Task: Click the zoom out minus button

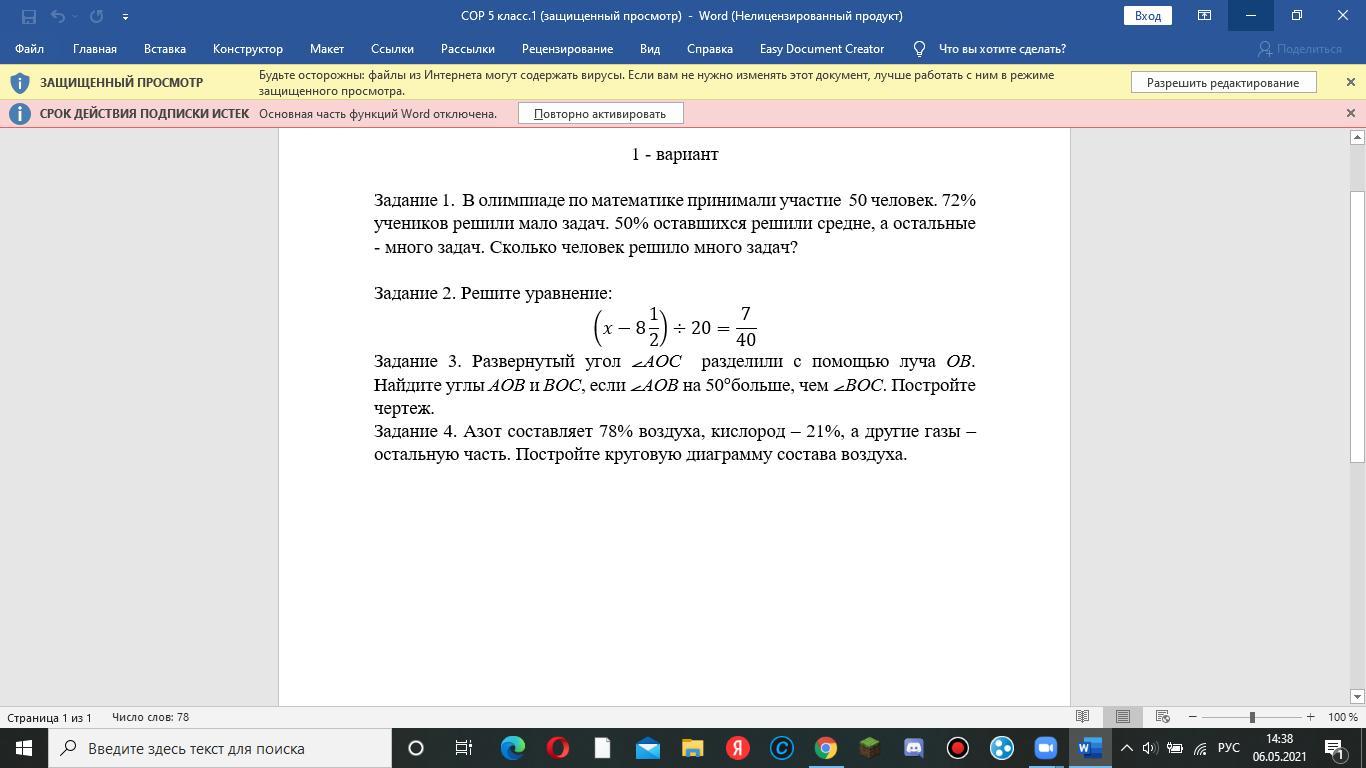Action: point(1192,717)
